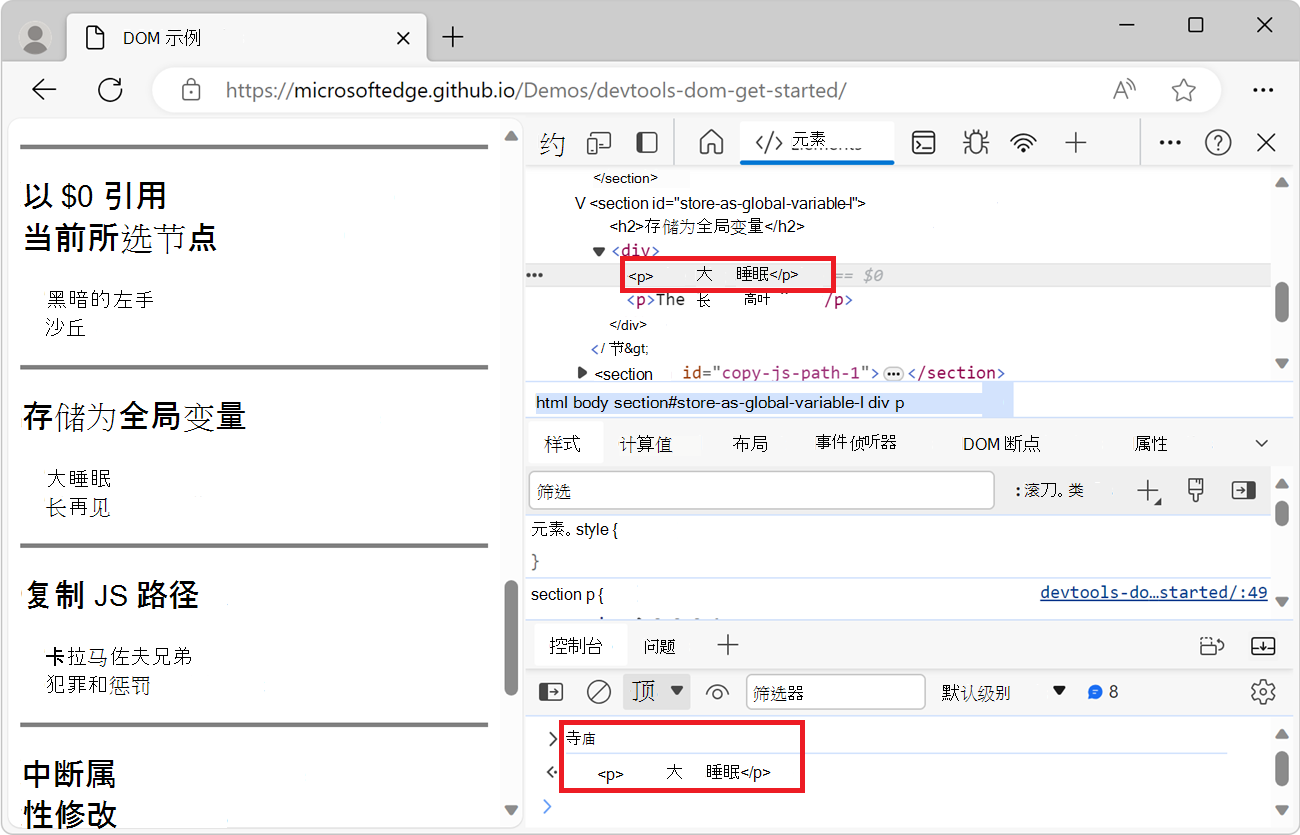Collapse the div node in DOM tree
Image resolution: width=1300 pixels, height=835 pixels.
point(599,251)
